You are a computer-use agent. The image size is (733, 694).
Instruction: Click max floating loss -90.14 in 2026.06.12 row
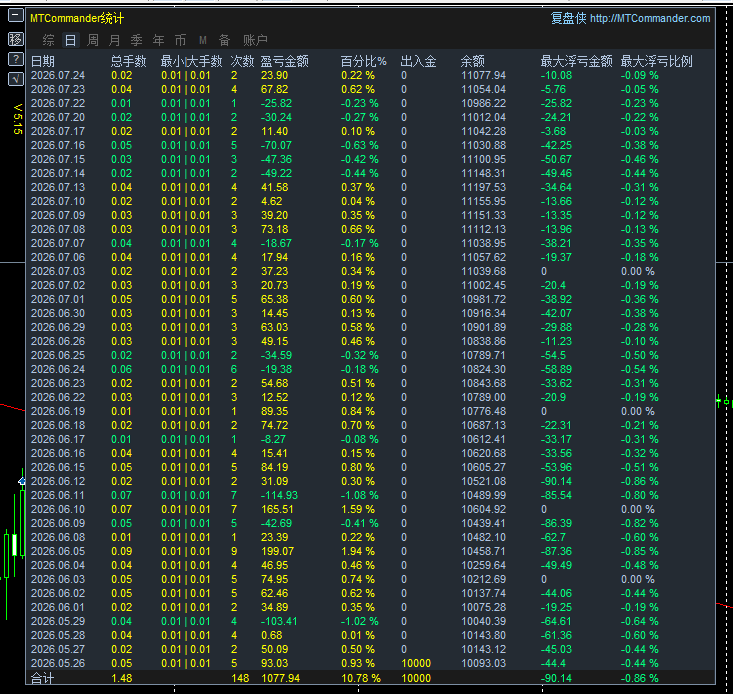click(x=556, y=481)
